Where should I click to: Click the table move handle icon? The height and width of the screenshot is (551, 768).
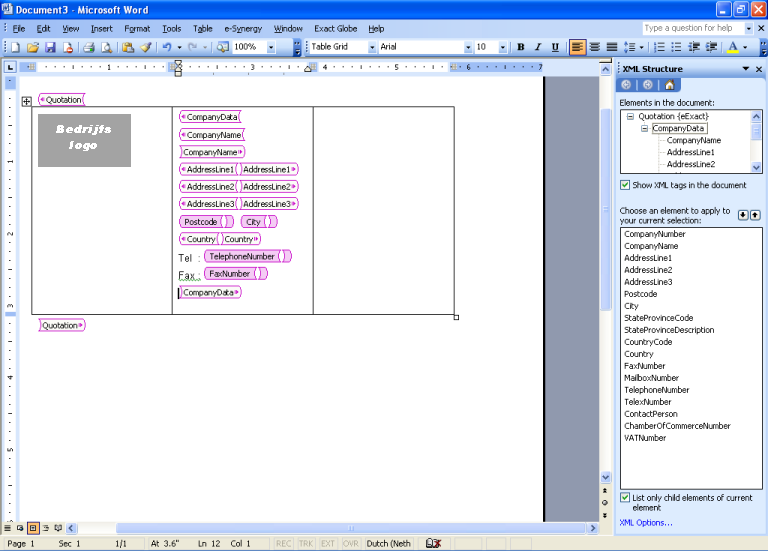[x=26, y=101]
